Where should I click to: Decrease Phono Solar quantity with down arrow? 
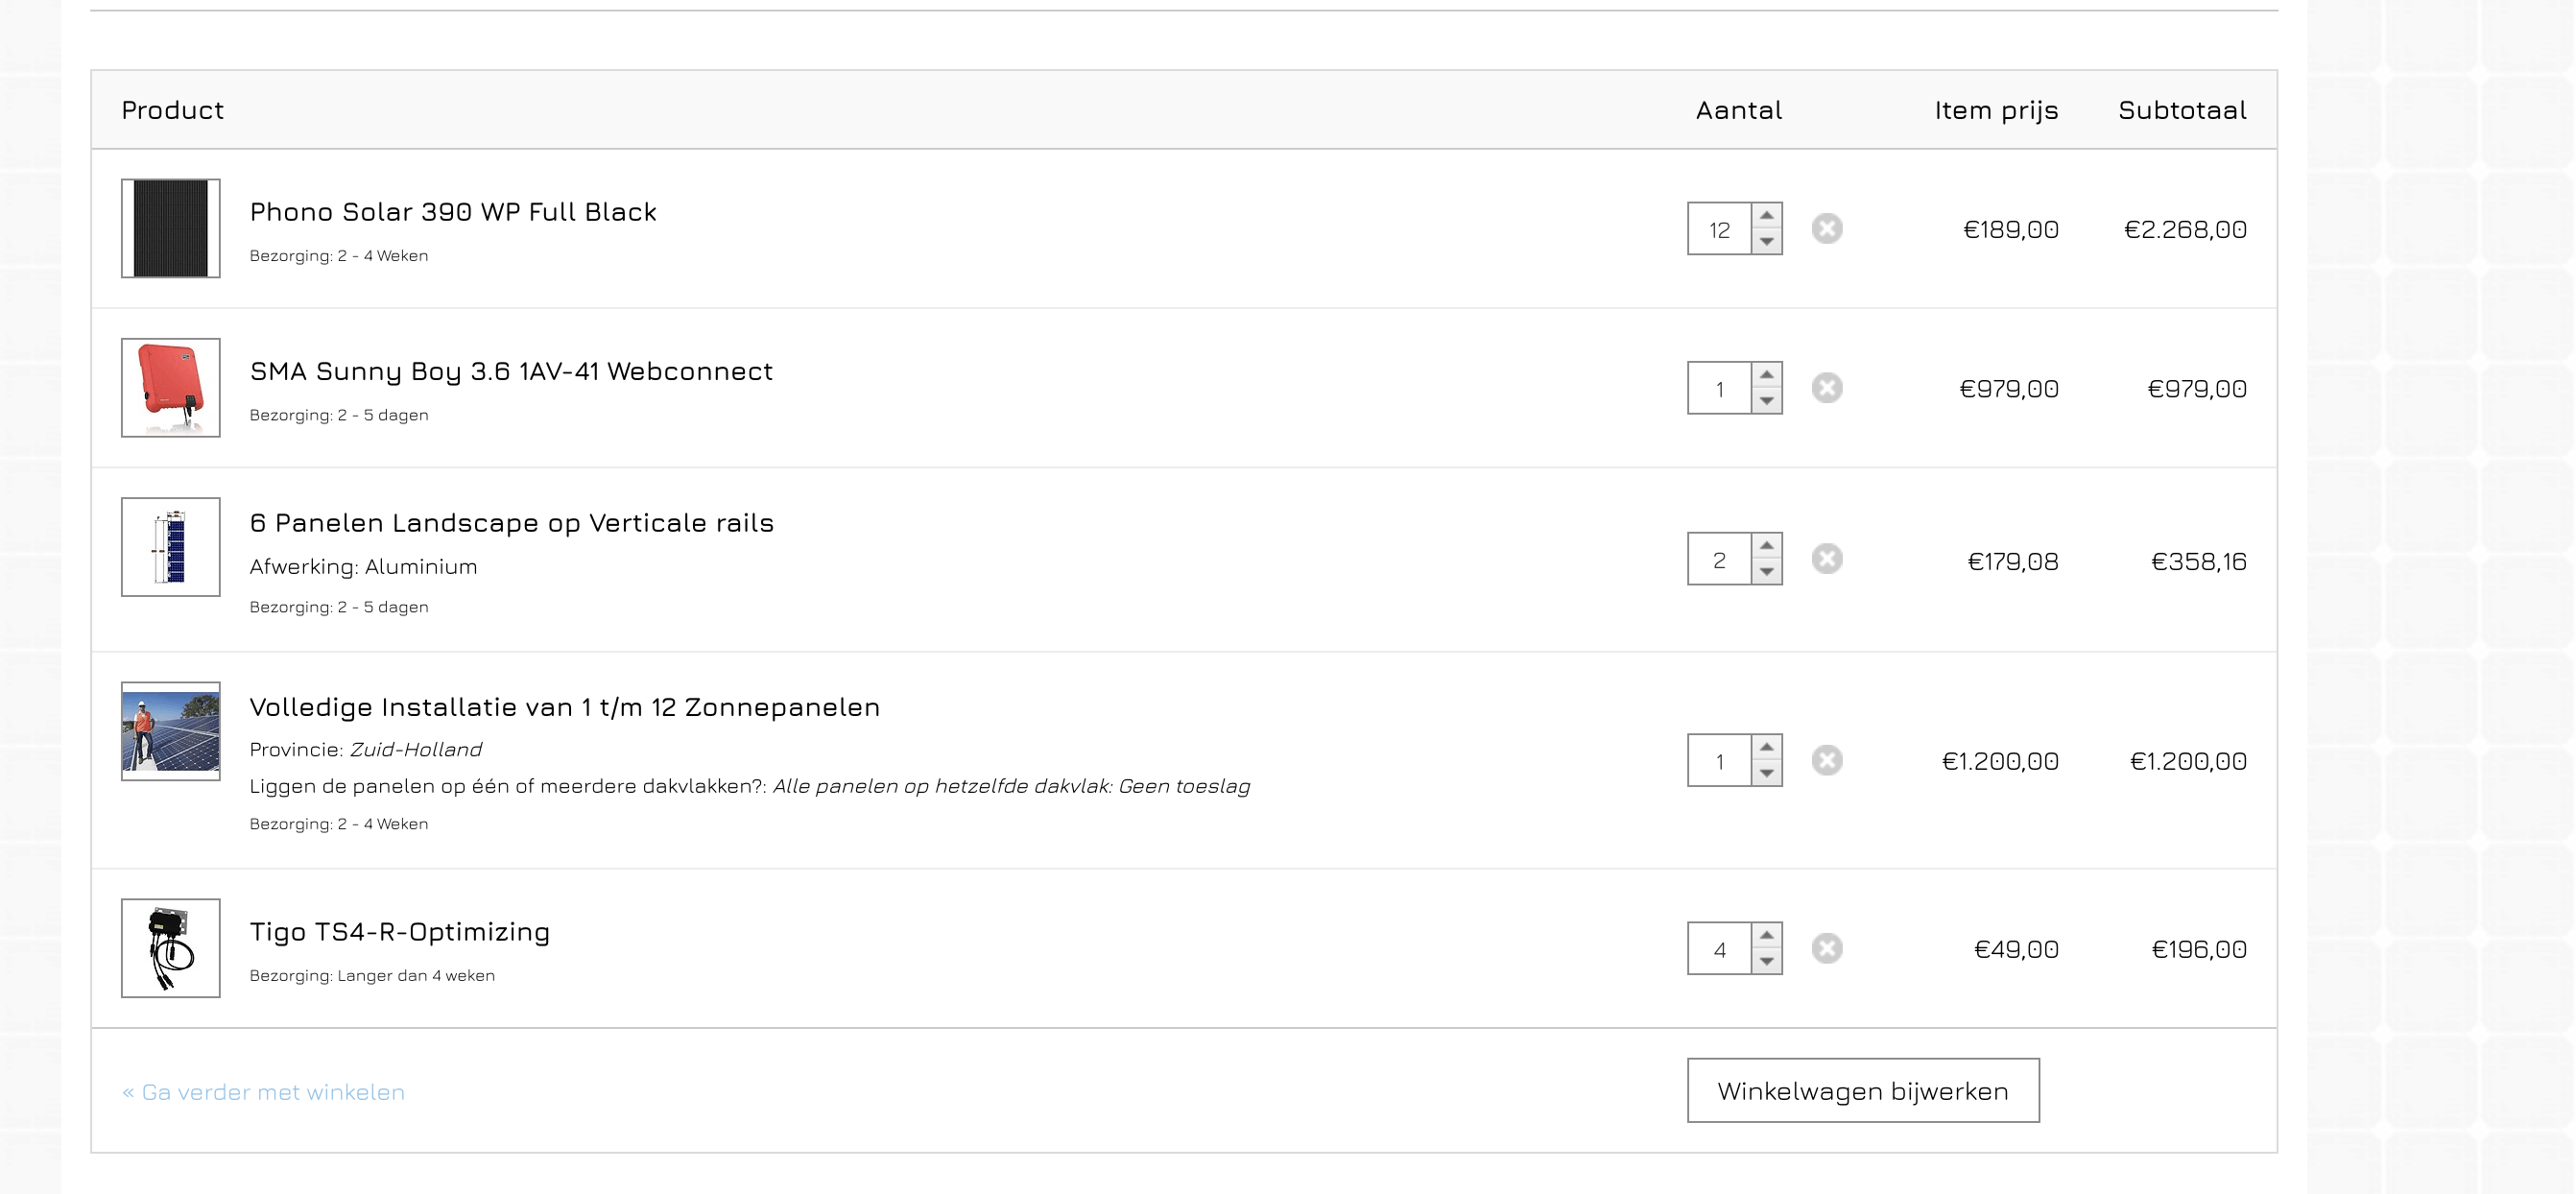[1766, 242]
